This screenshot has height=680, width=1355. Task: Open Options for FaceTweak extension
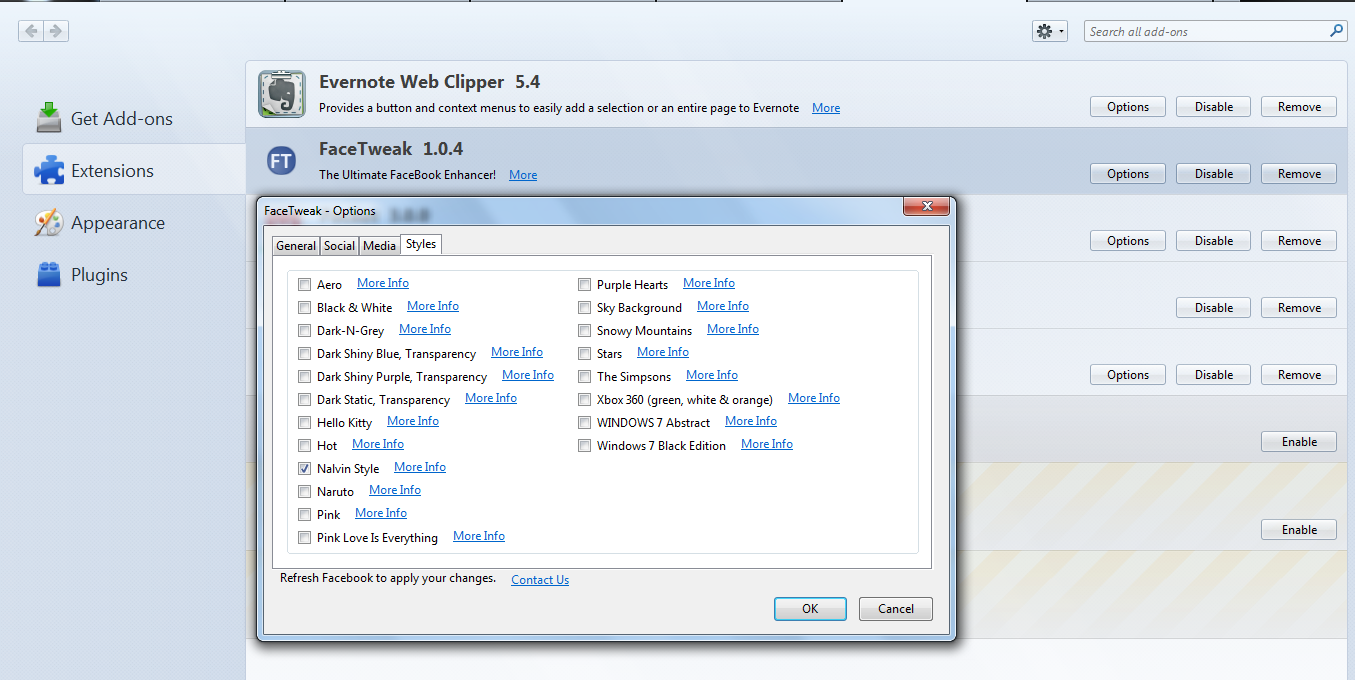tap(1128, 174)
